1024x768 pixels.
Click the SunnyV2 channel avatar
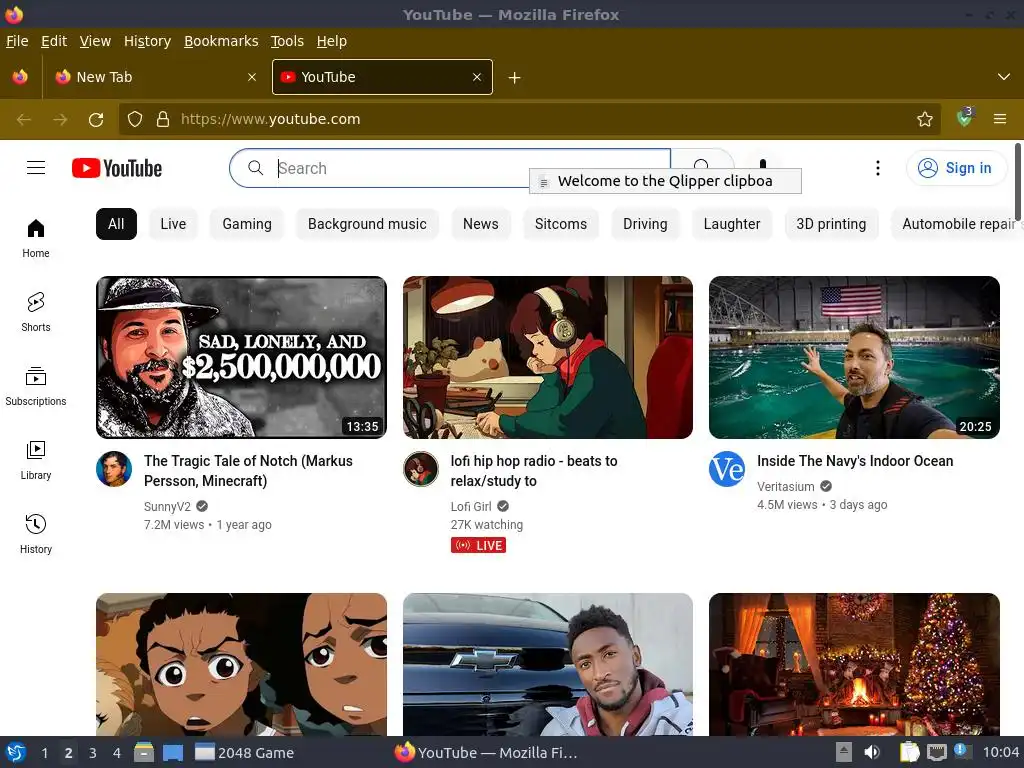click(114, 469)
